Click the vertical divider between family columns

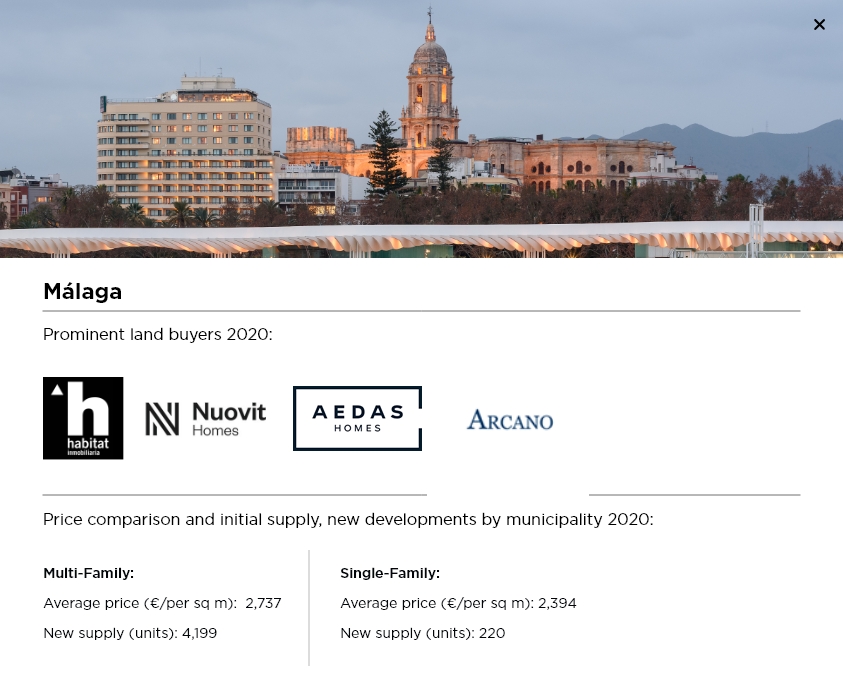point(309,607)
